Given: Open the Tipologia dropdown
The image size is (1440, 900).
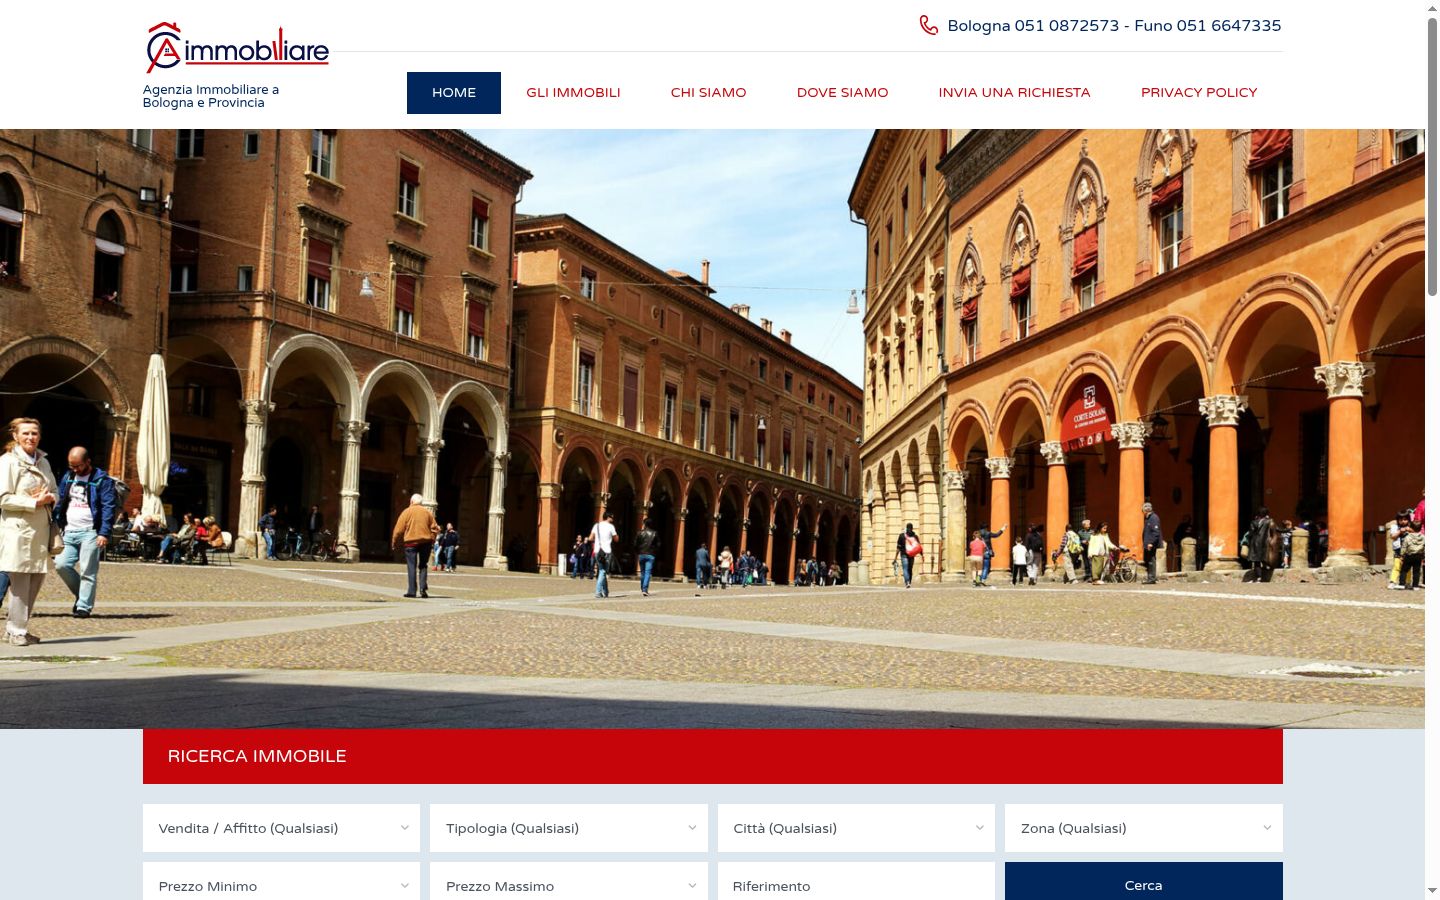Looking at the screenshot, I should pyautogui.click(x=569, y=828).
